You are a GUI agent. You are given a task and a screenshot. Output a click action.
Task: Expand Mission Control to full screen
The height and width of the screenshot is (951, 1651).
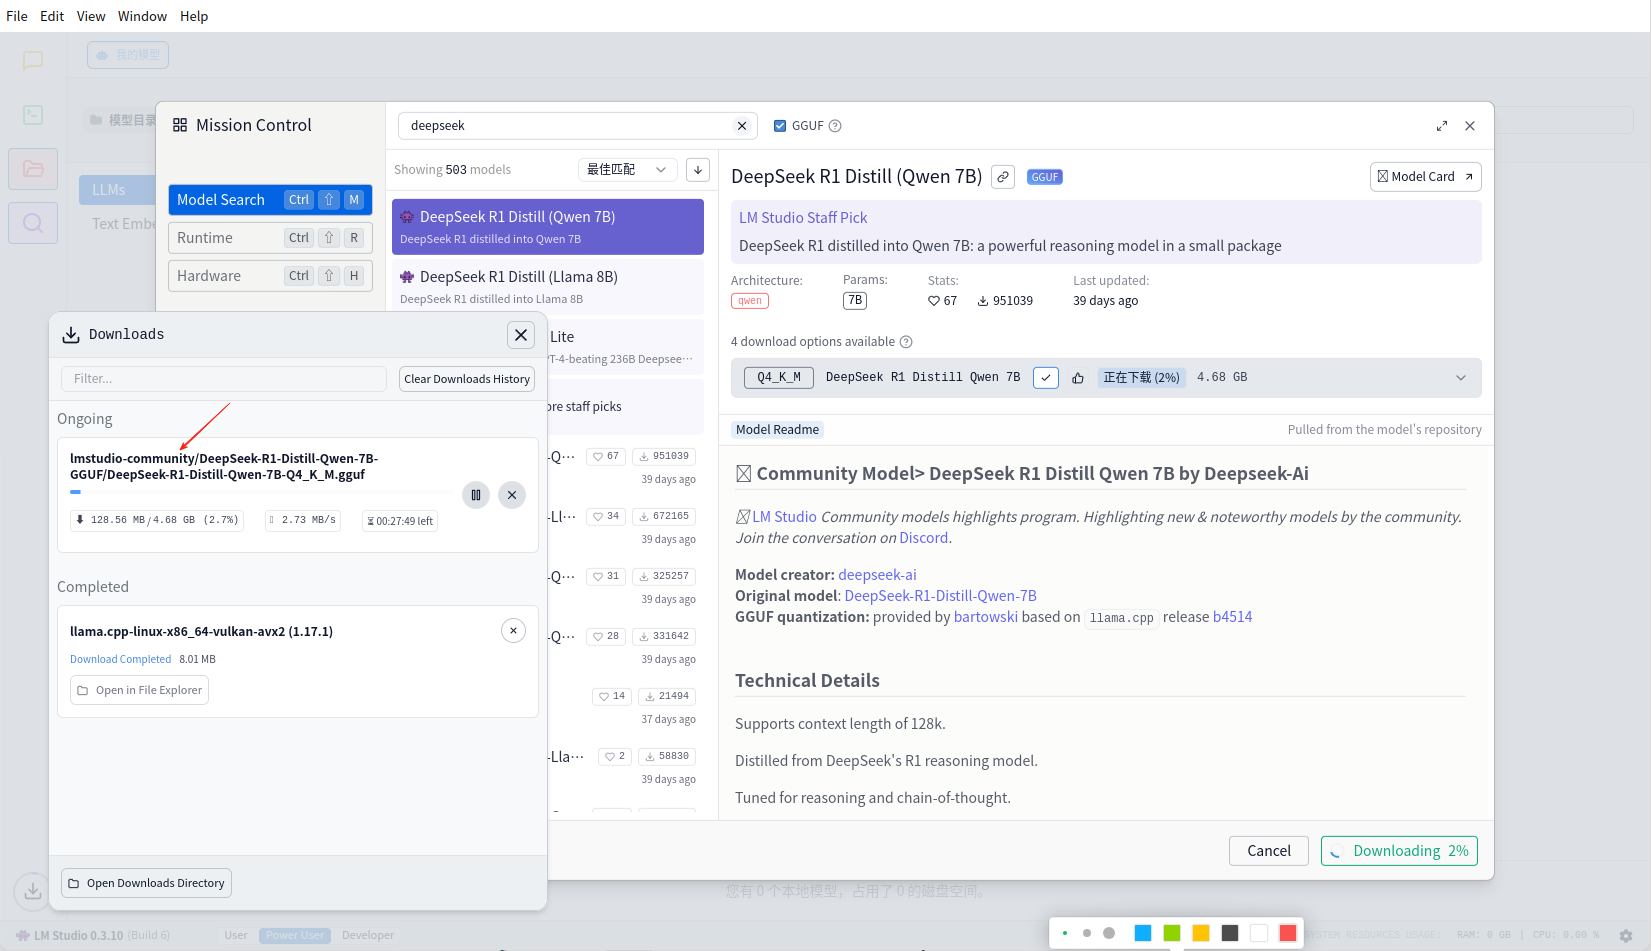point(1442,126)
